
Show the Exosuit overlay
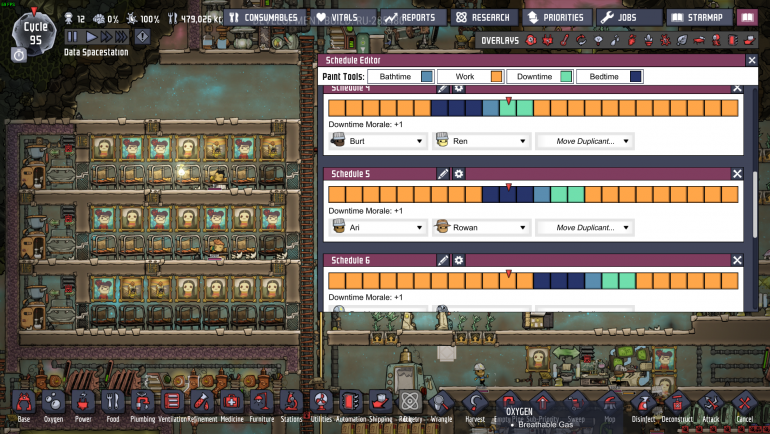click(716, 40)
